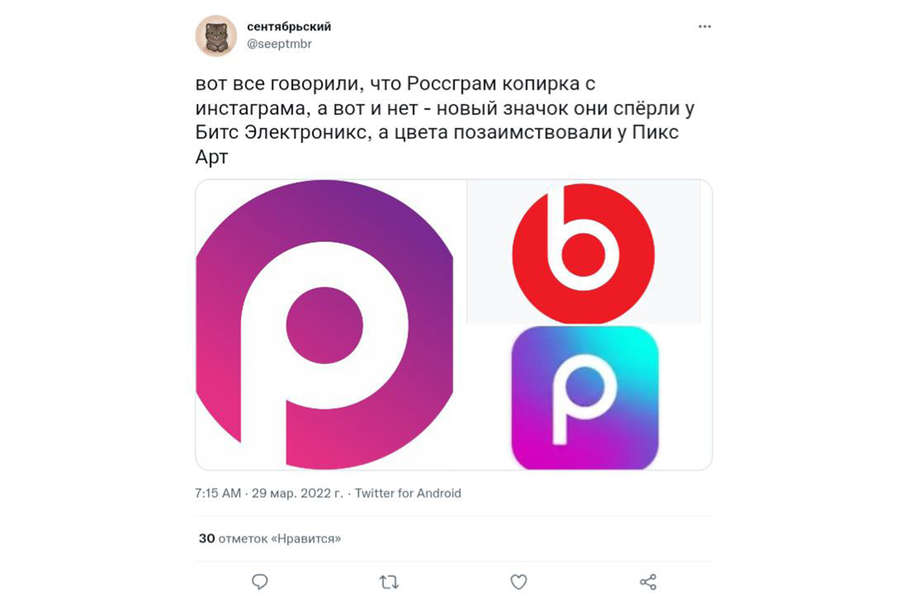
Task: Click the Twitter for Android source link
Action: [408, 493]
